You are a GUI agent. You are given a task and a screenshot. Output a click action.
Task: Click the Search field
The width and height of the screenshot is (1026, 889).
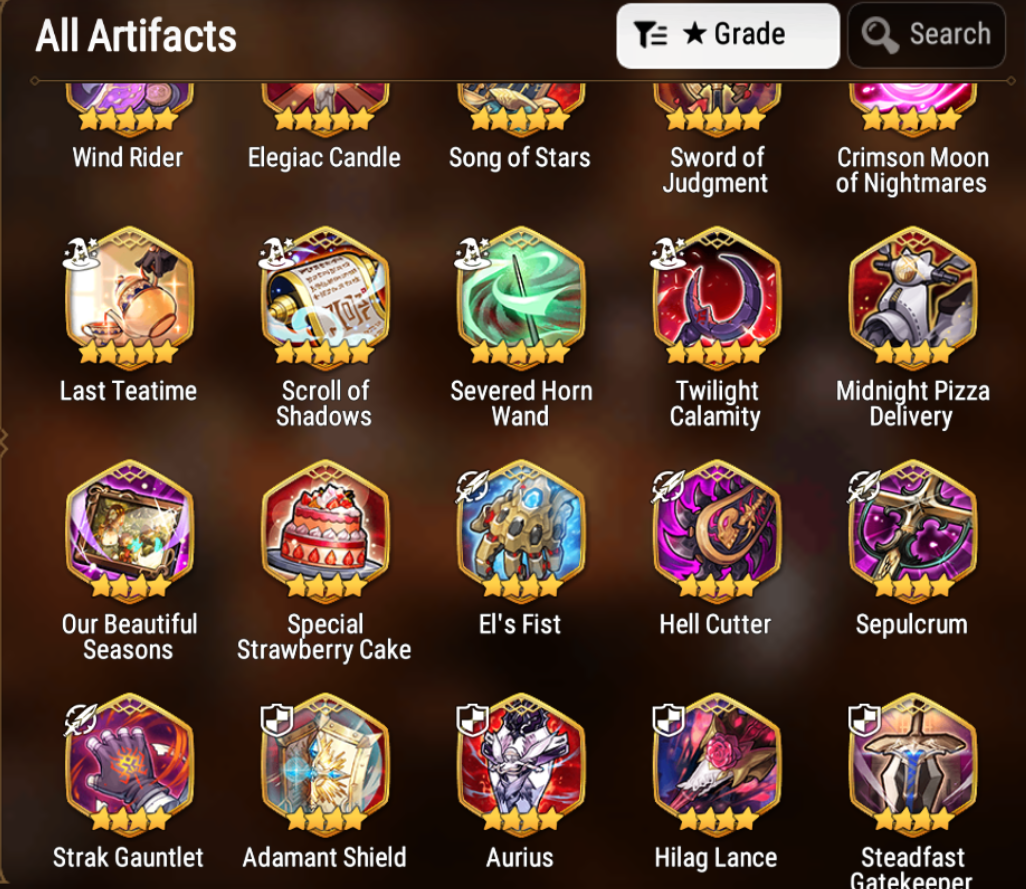tap(927, 35)
